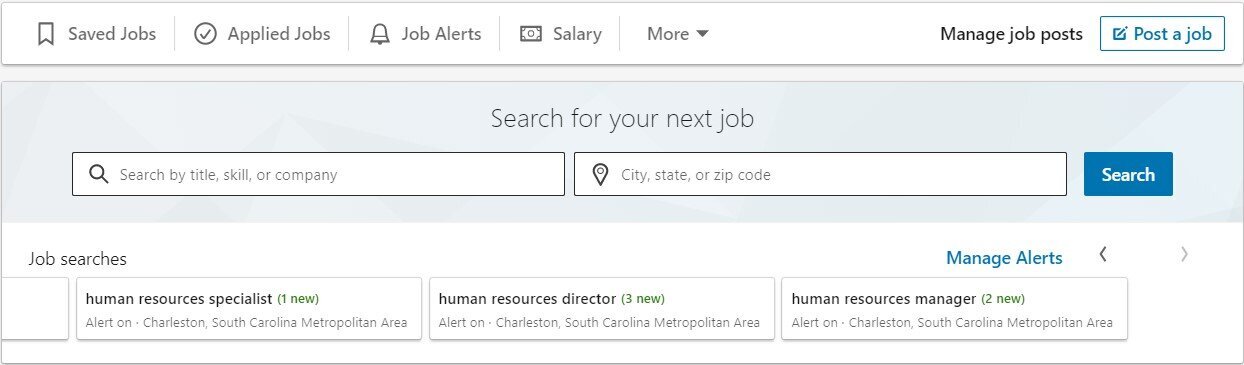Screen dimensions: 1244x365
Task: Open the human resources specialist saved search
Action: [x=249, y=309]
